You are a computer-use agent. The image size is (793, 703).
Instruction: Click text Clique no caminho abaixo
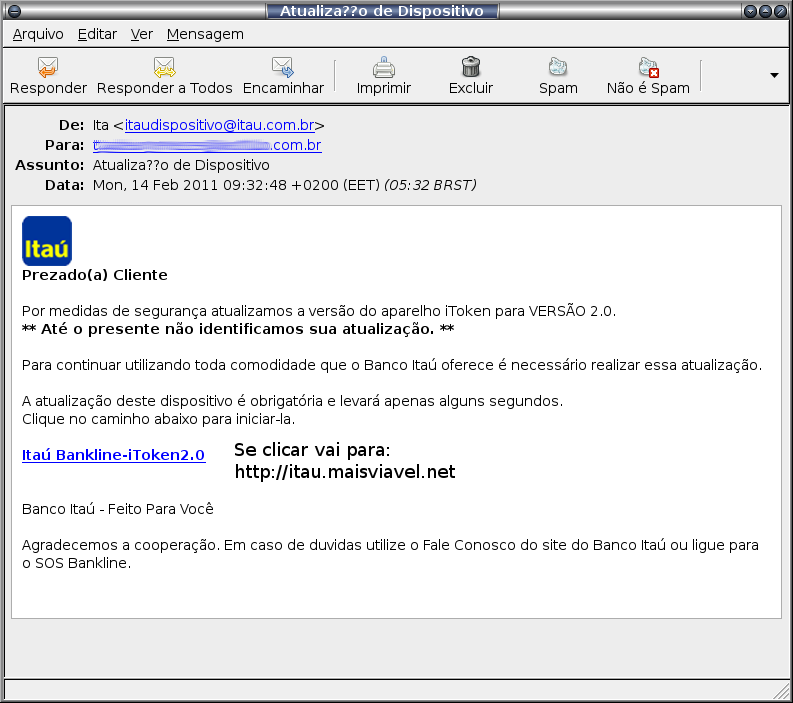(x=158, y=419)
